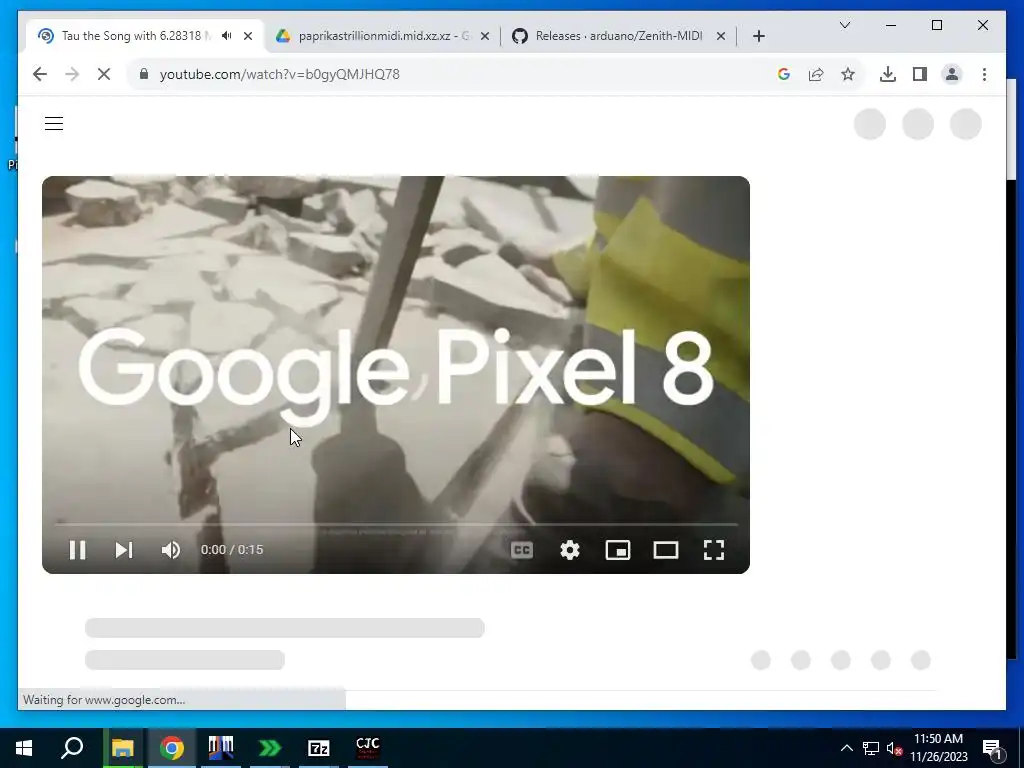Open Chrome downloads
This screenshot has width=1024, height=768.
(888, 74)
